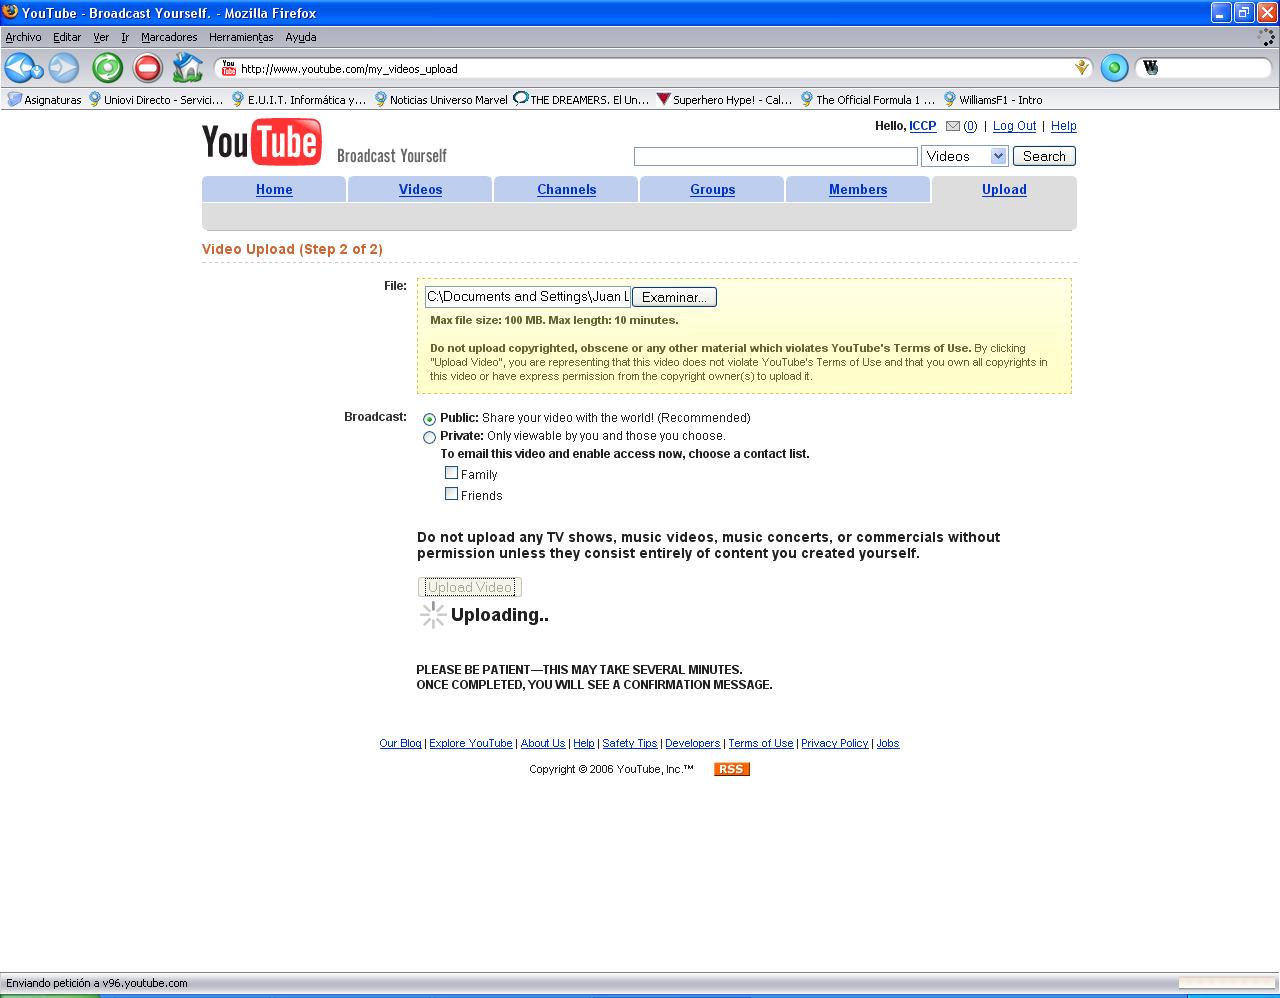Click the Examinar... browse button

tap(674, 297)
